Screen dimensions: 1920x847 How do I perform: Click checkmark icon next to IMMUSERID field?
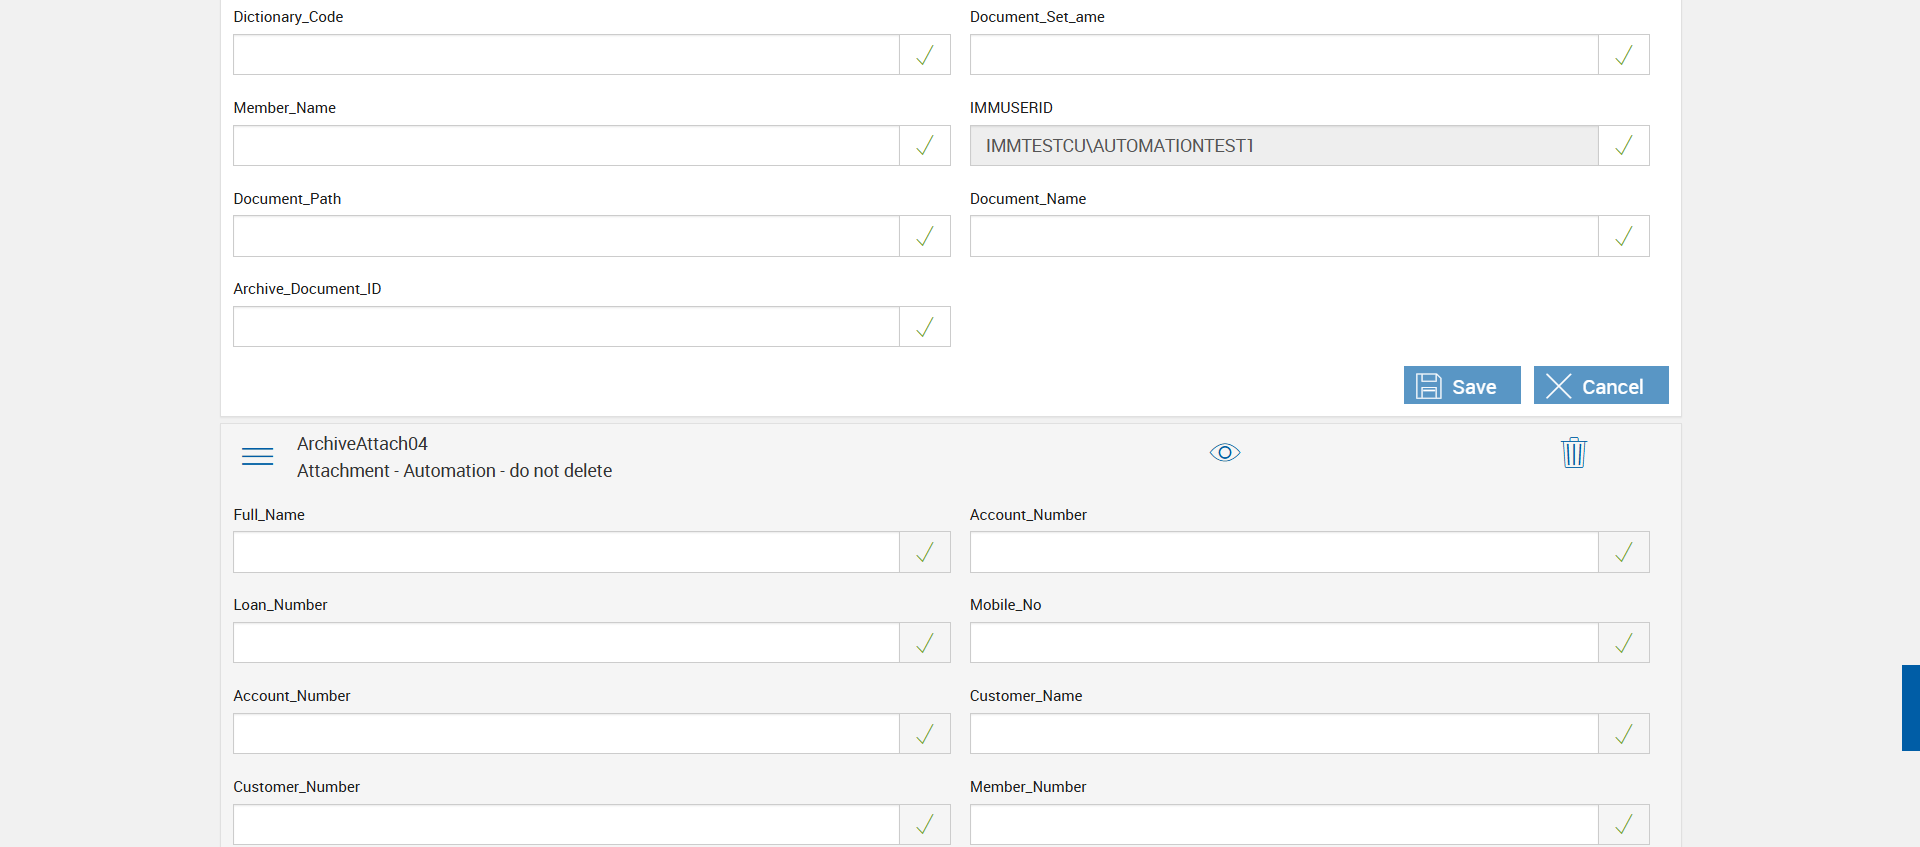click(x=1624, y=146)
